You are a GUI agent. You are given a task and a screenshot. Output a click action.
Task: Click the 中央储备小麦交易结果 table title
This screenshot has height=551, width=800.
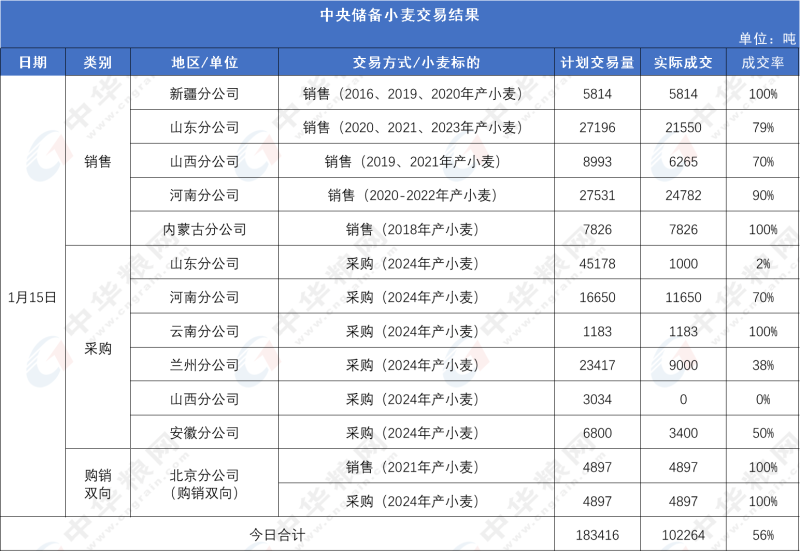tap(399, 15)
